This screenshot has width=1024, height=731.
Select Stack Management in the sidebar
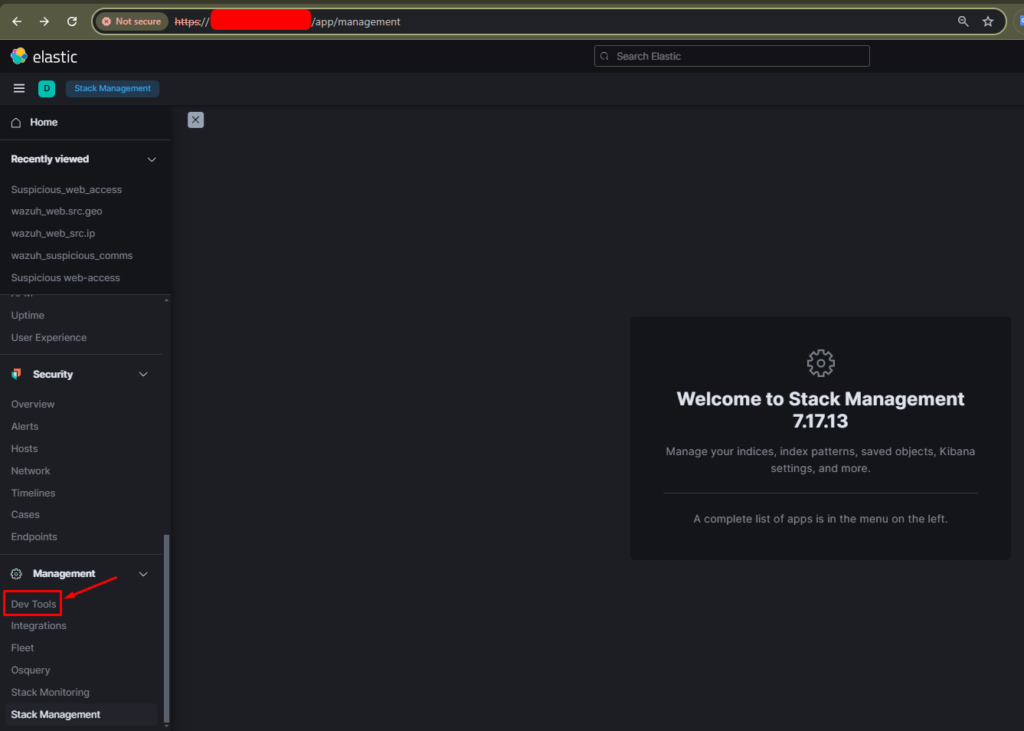coord(56,714)
